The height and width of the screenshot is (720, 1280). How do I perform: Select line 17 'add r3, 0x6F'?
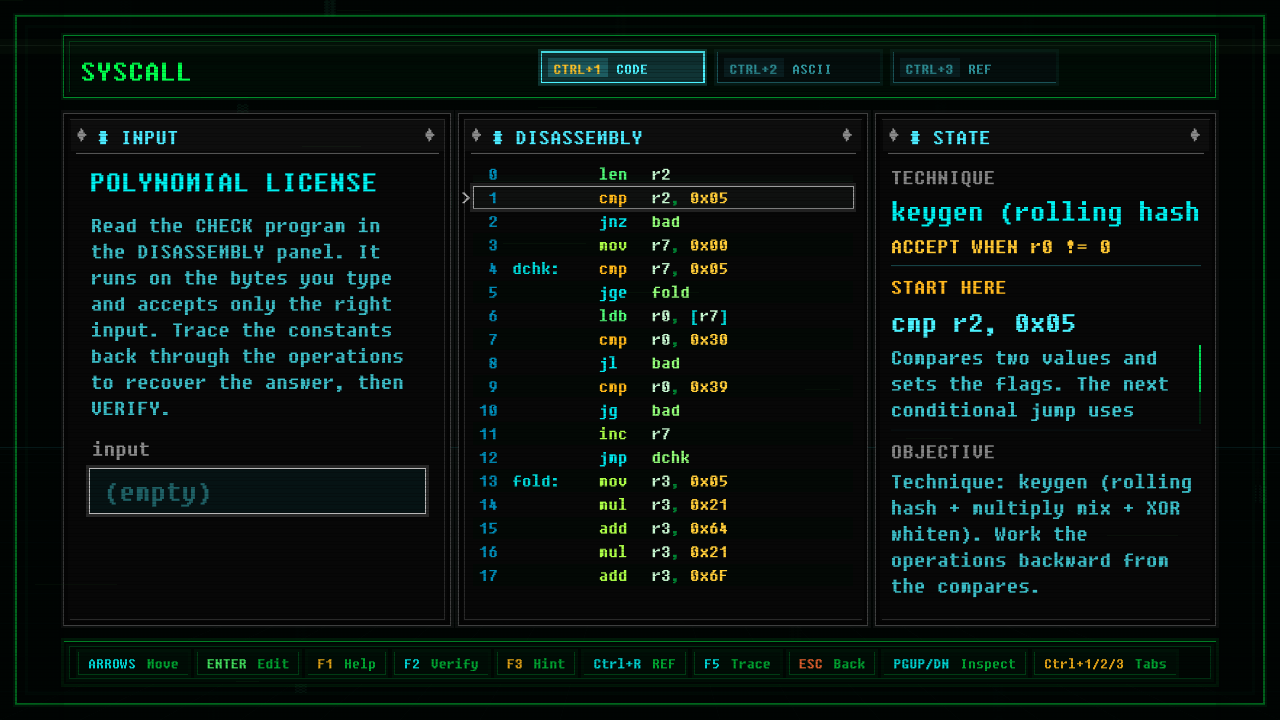point(663,576)
